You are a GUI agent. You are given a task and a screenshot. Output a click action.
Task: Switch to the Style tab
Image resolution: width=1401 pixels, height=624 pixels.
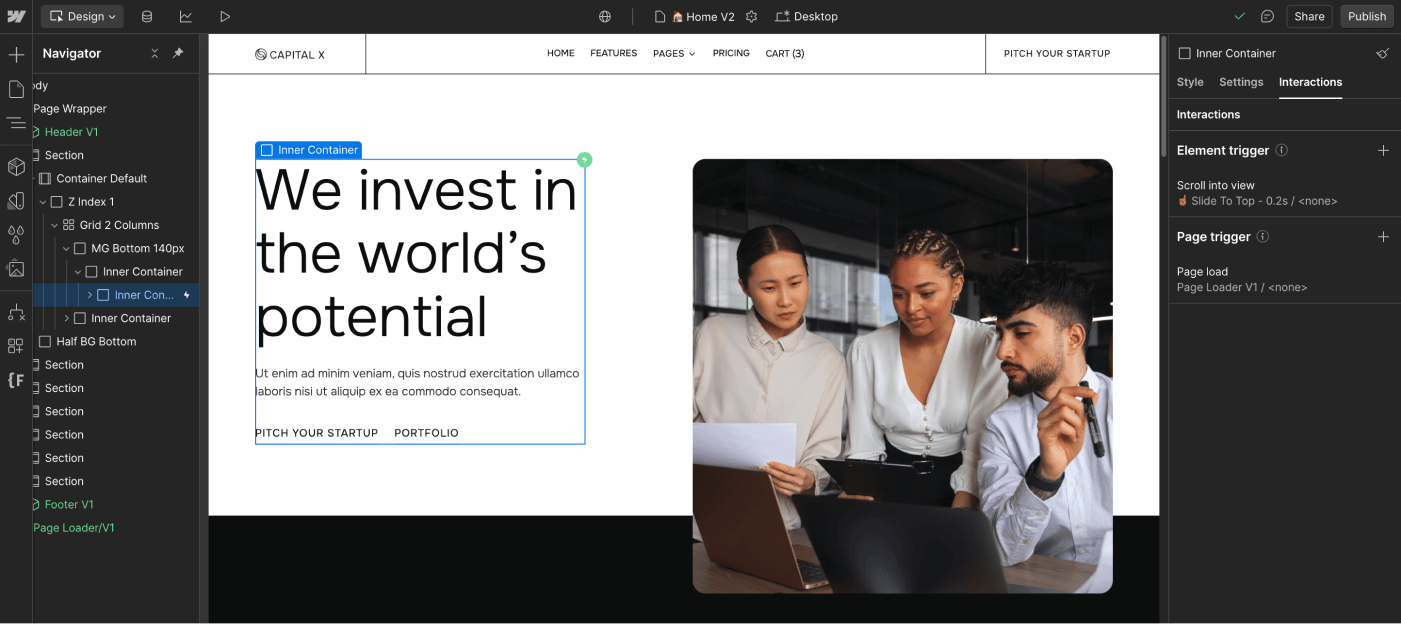point(1190,82)
